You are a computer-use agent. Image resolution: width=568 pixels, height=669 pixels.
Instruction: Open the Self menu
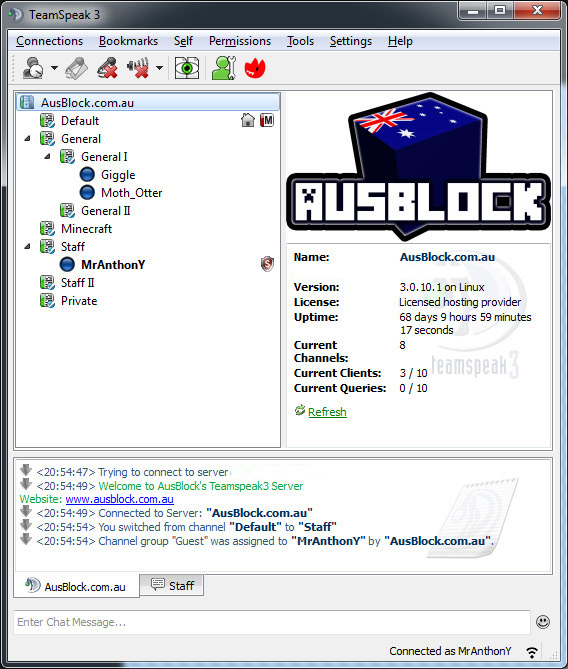[183, 41]
